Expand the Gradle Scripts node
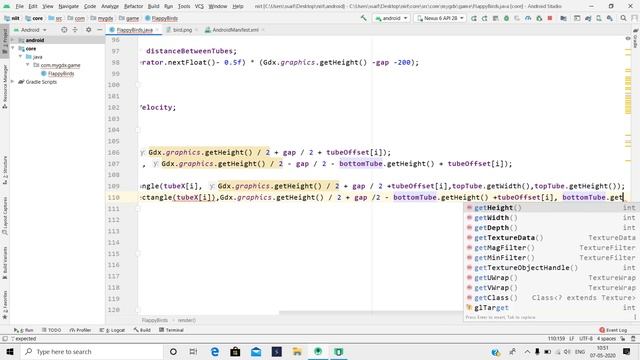640x360 pixels. click(13, 82)
